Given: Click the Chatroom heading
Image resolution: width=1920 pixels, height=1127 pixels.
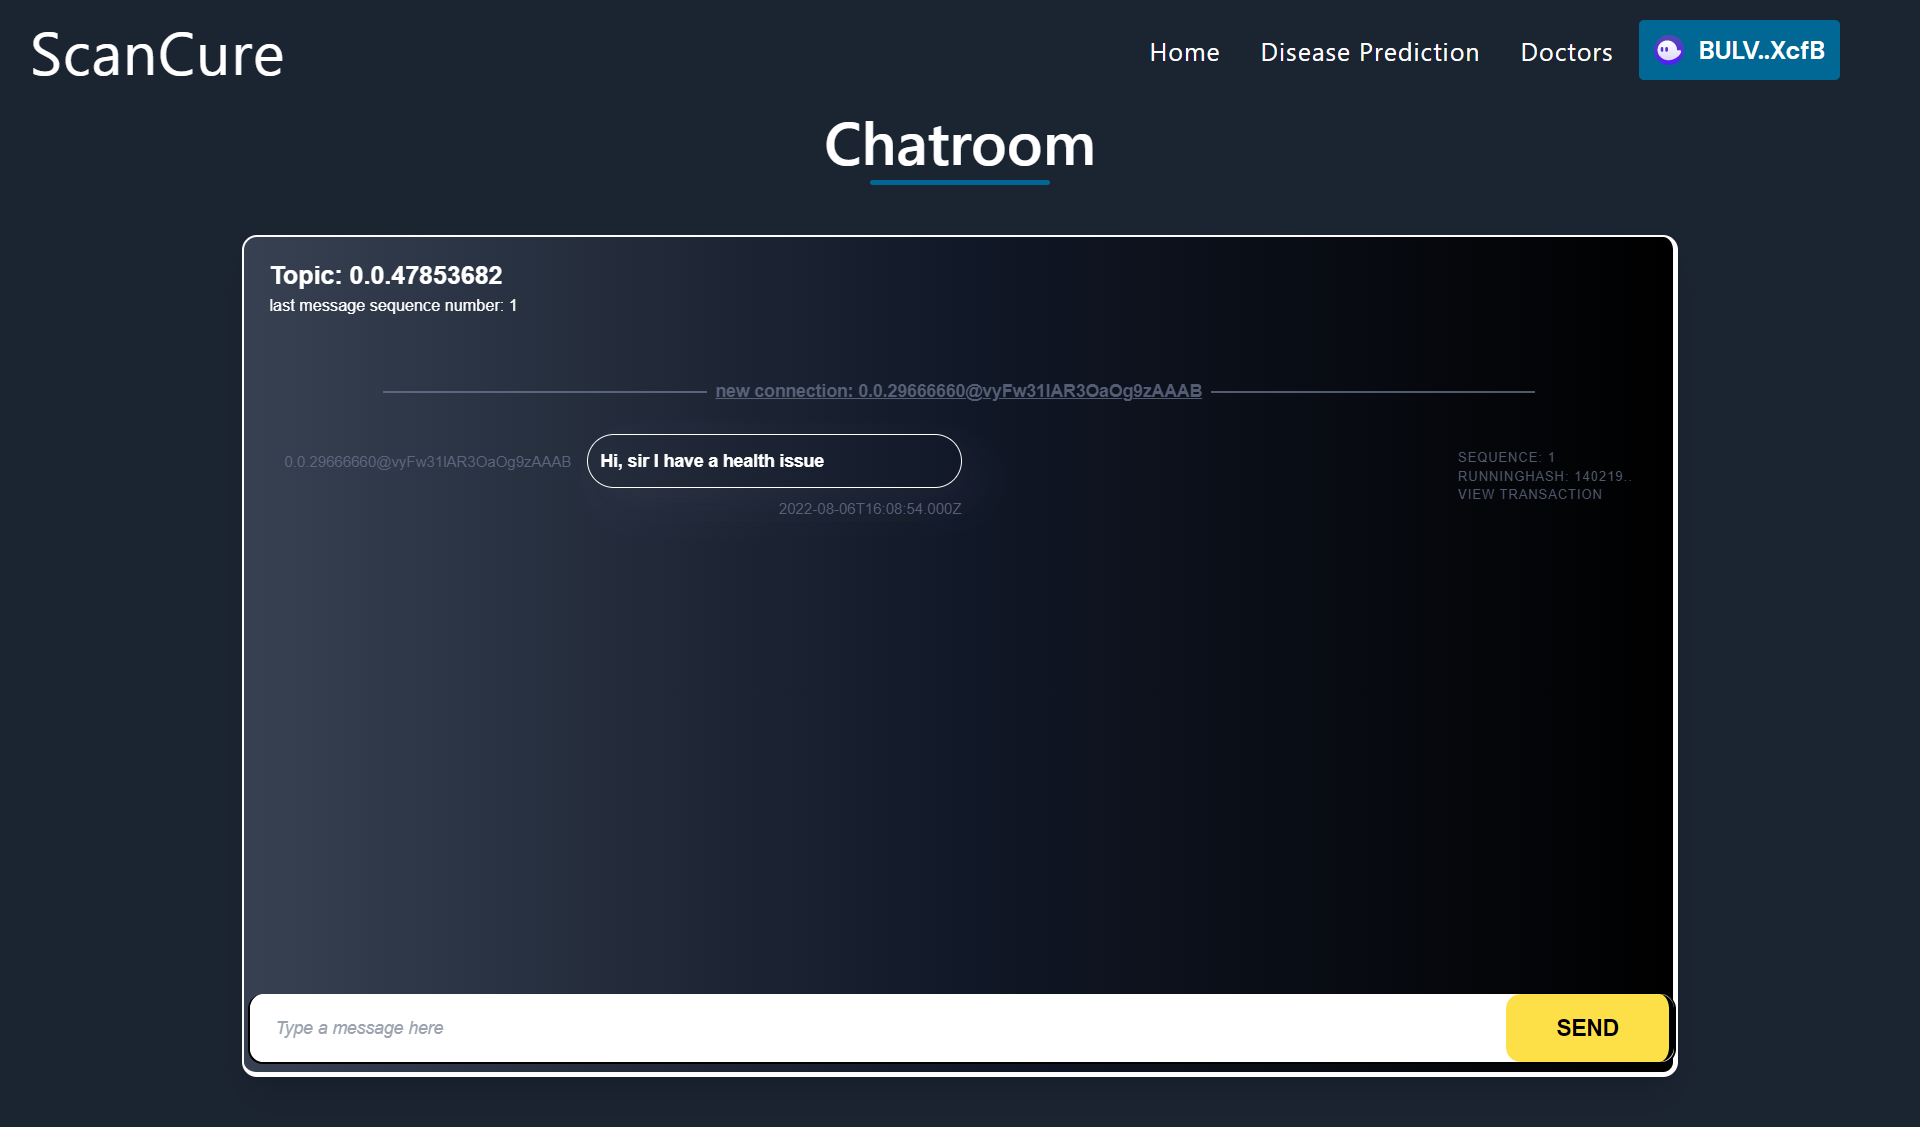Looking at the screenshot, I should tap(959, 145).
